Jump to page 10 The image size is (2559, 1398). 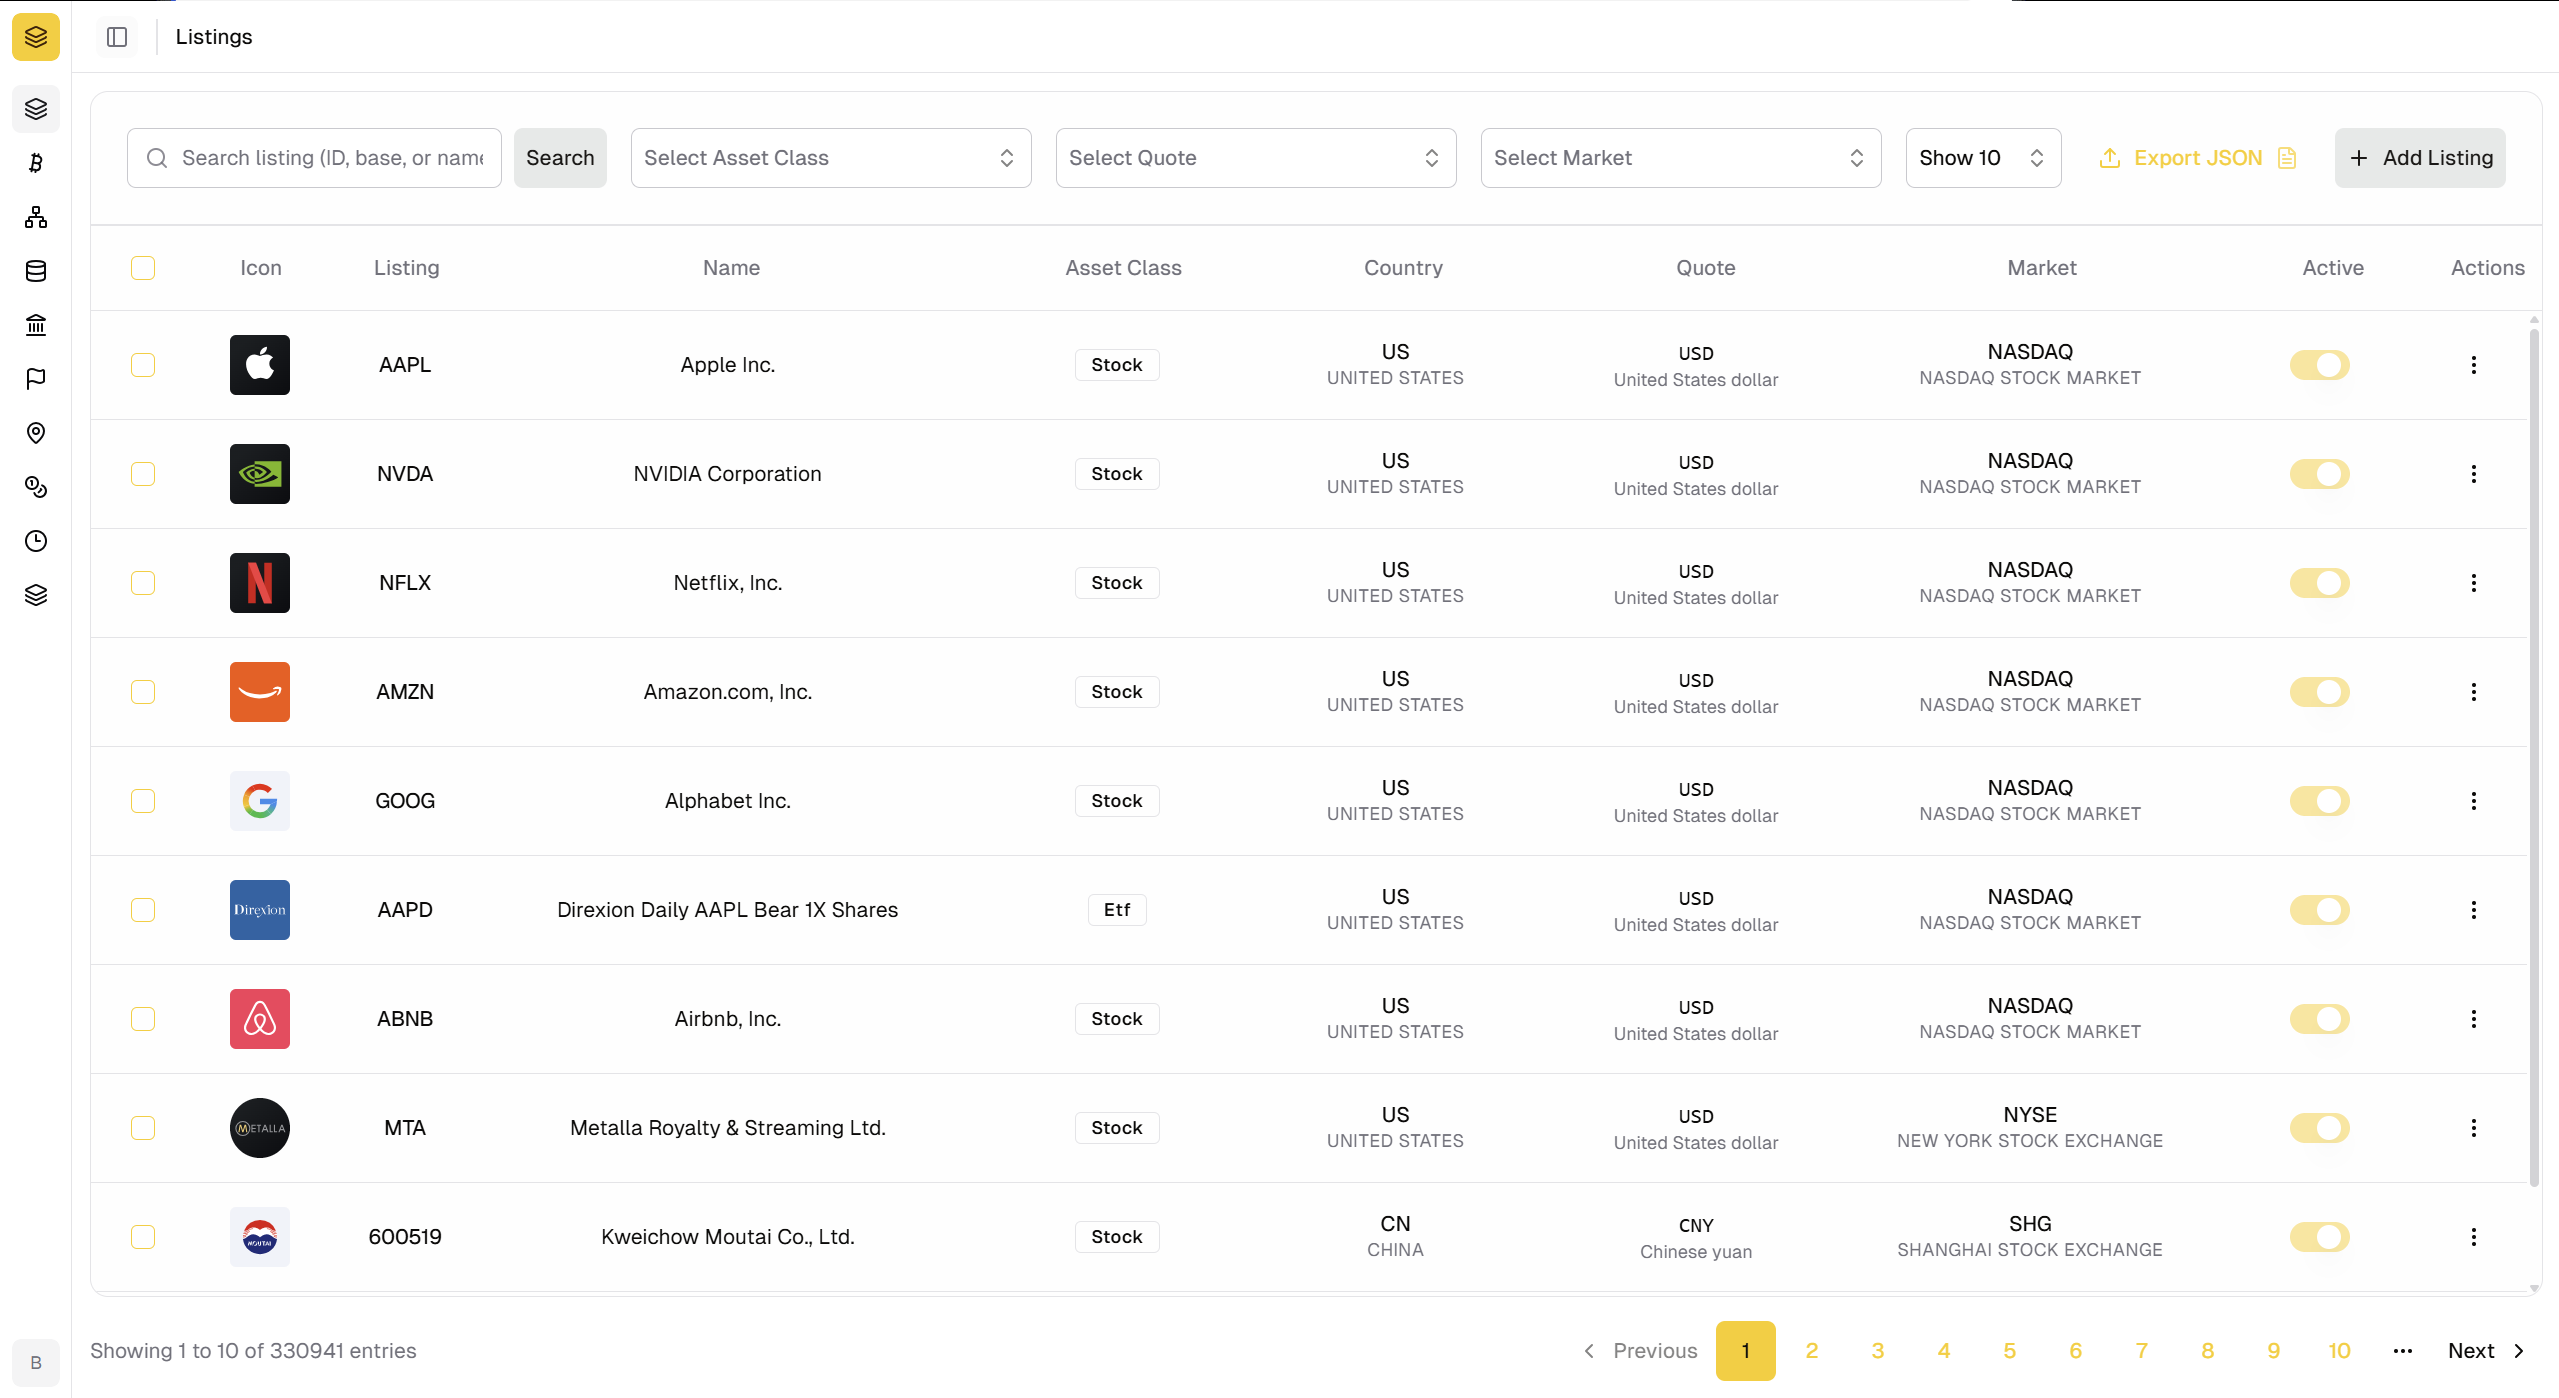point(2339,1351)
